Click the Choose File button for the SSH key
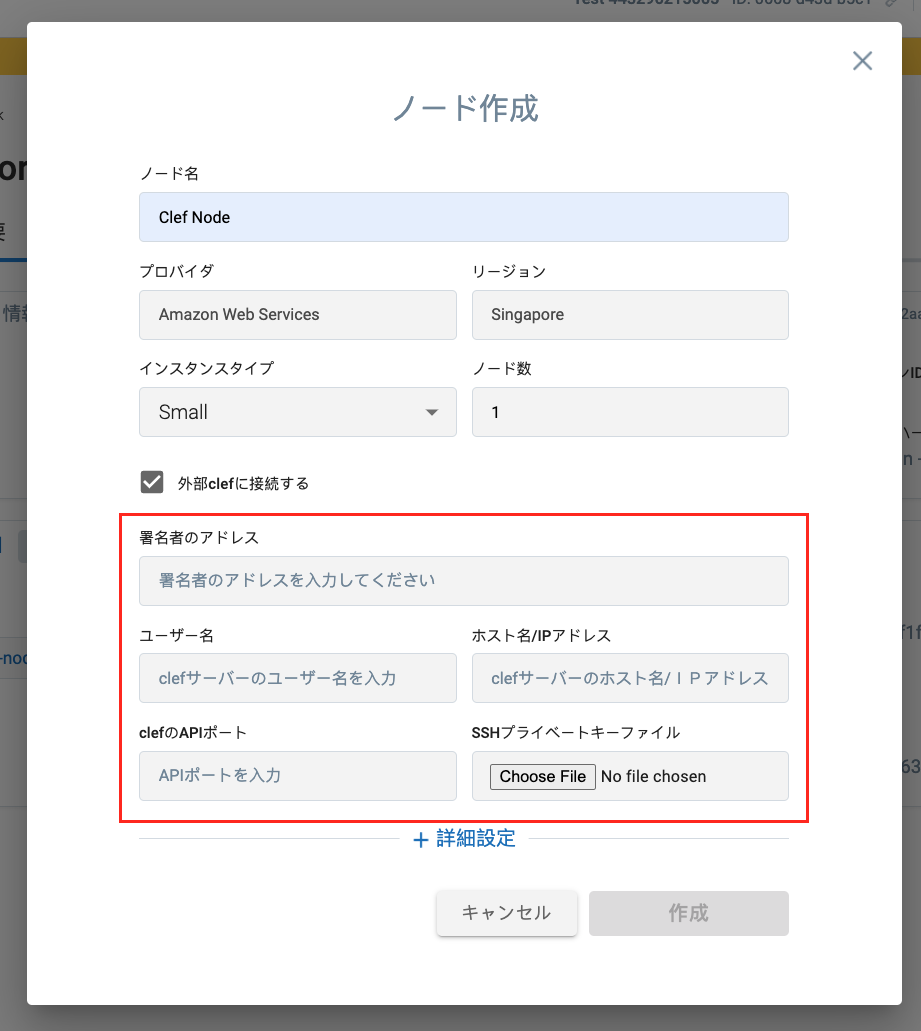Screen dimensions: 921x1031 coord(542,777)
